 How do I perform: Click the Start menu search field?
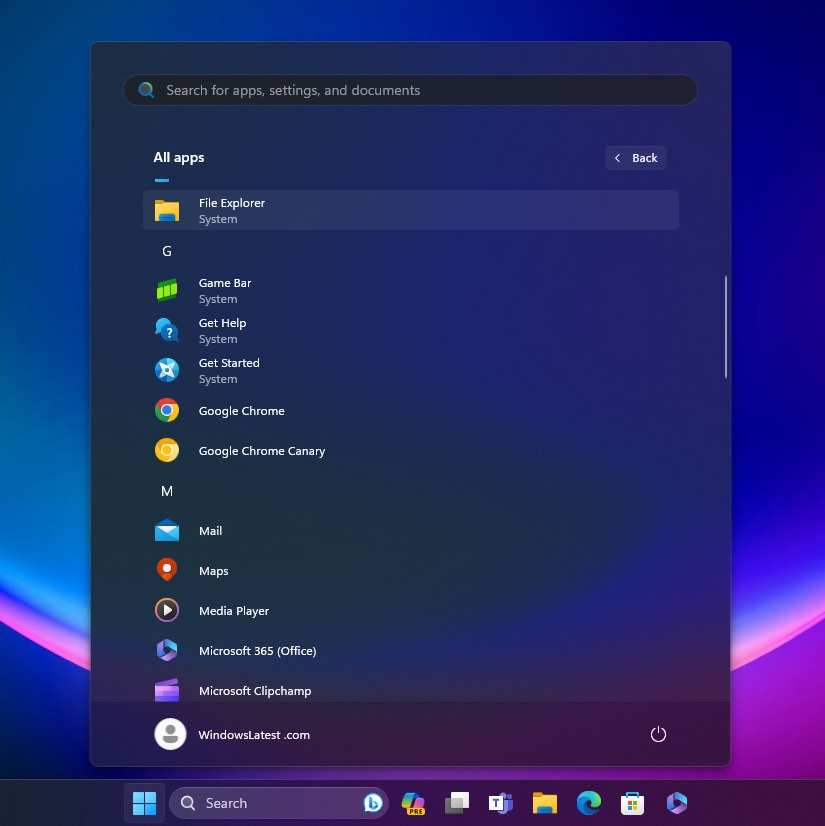coord(410,90)
